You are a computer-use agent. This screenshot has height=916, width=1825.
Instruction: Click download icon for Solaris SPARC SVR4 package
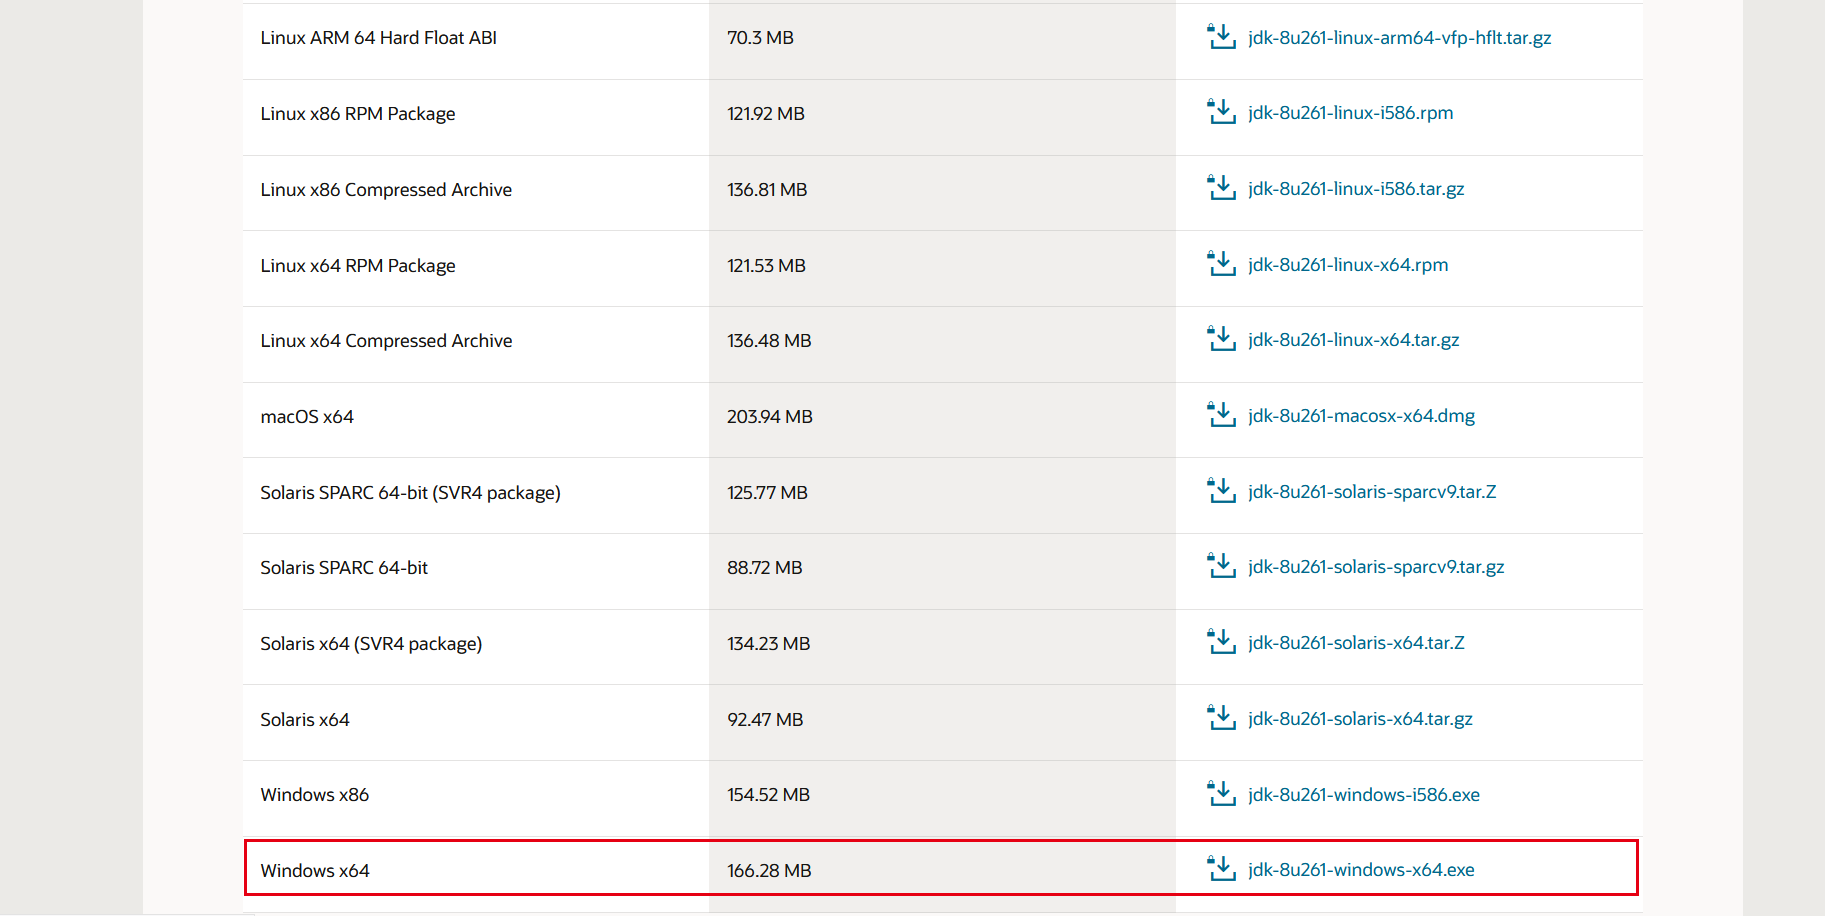[x=1221, y=491]
